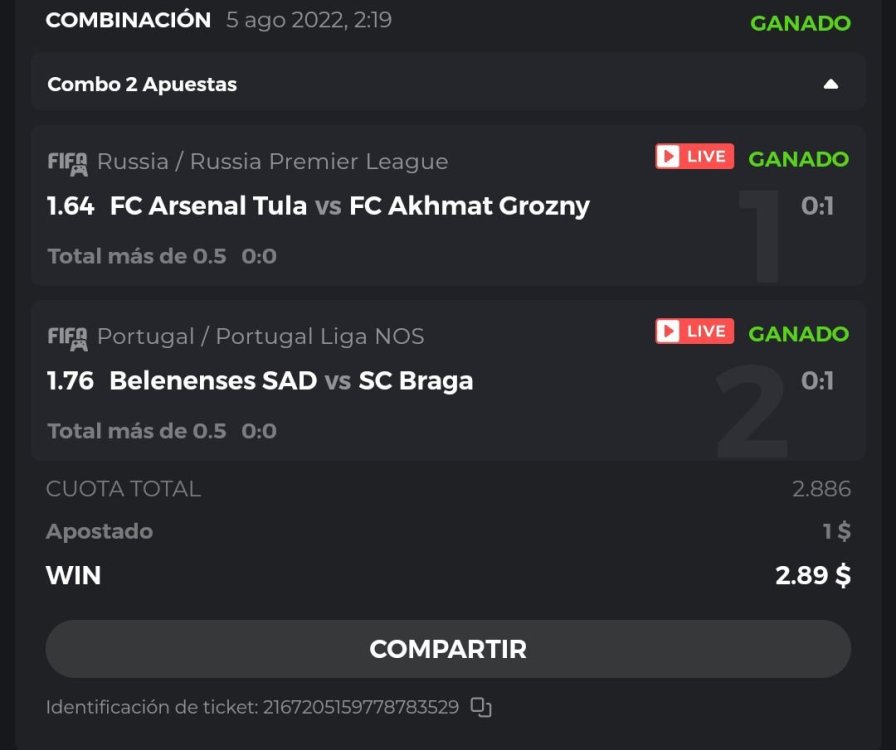The width and height of the screenshot is (896, 750).
Task: Click FIFA icon beside Russia Premier League
Action: click(67, 162)
